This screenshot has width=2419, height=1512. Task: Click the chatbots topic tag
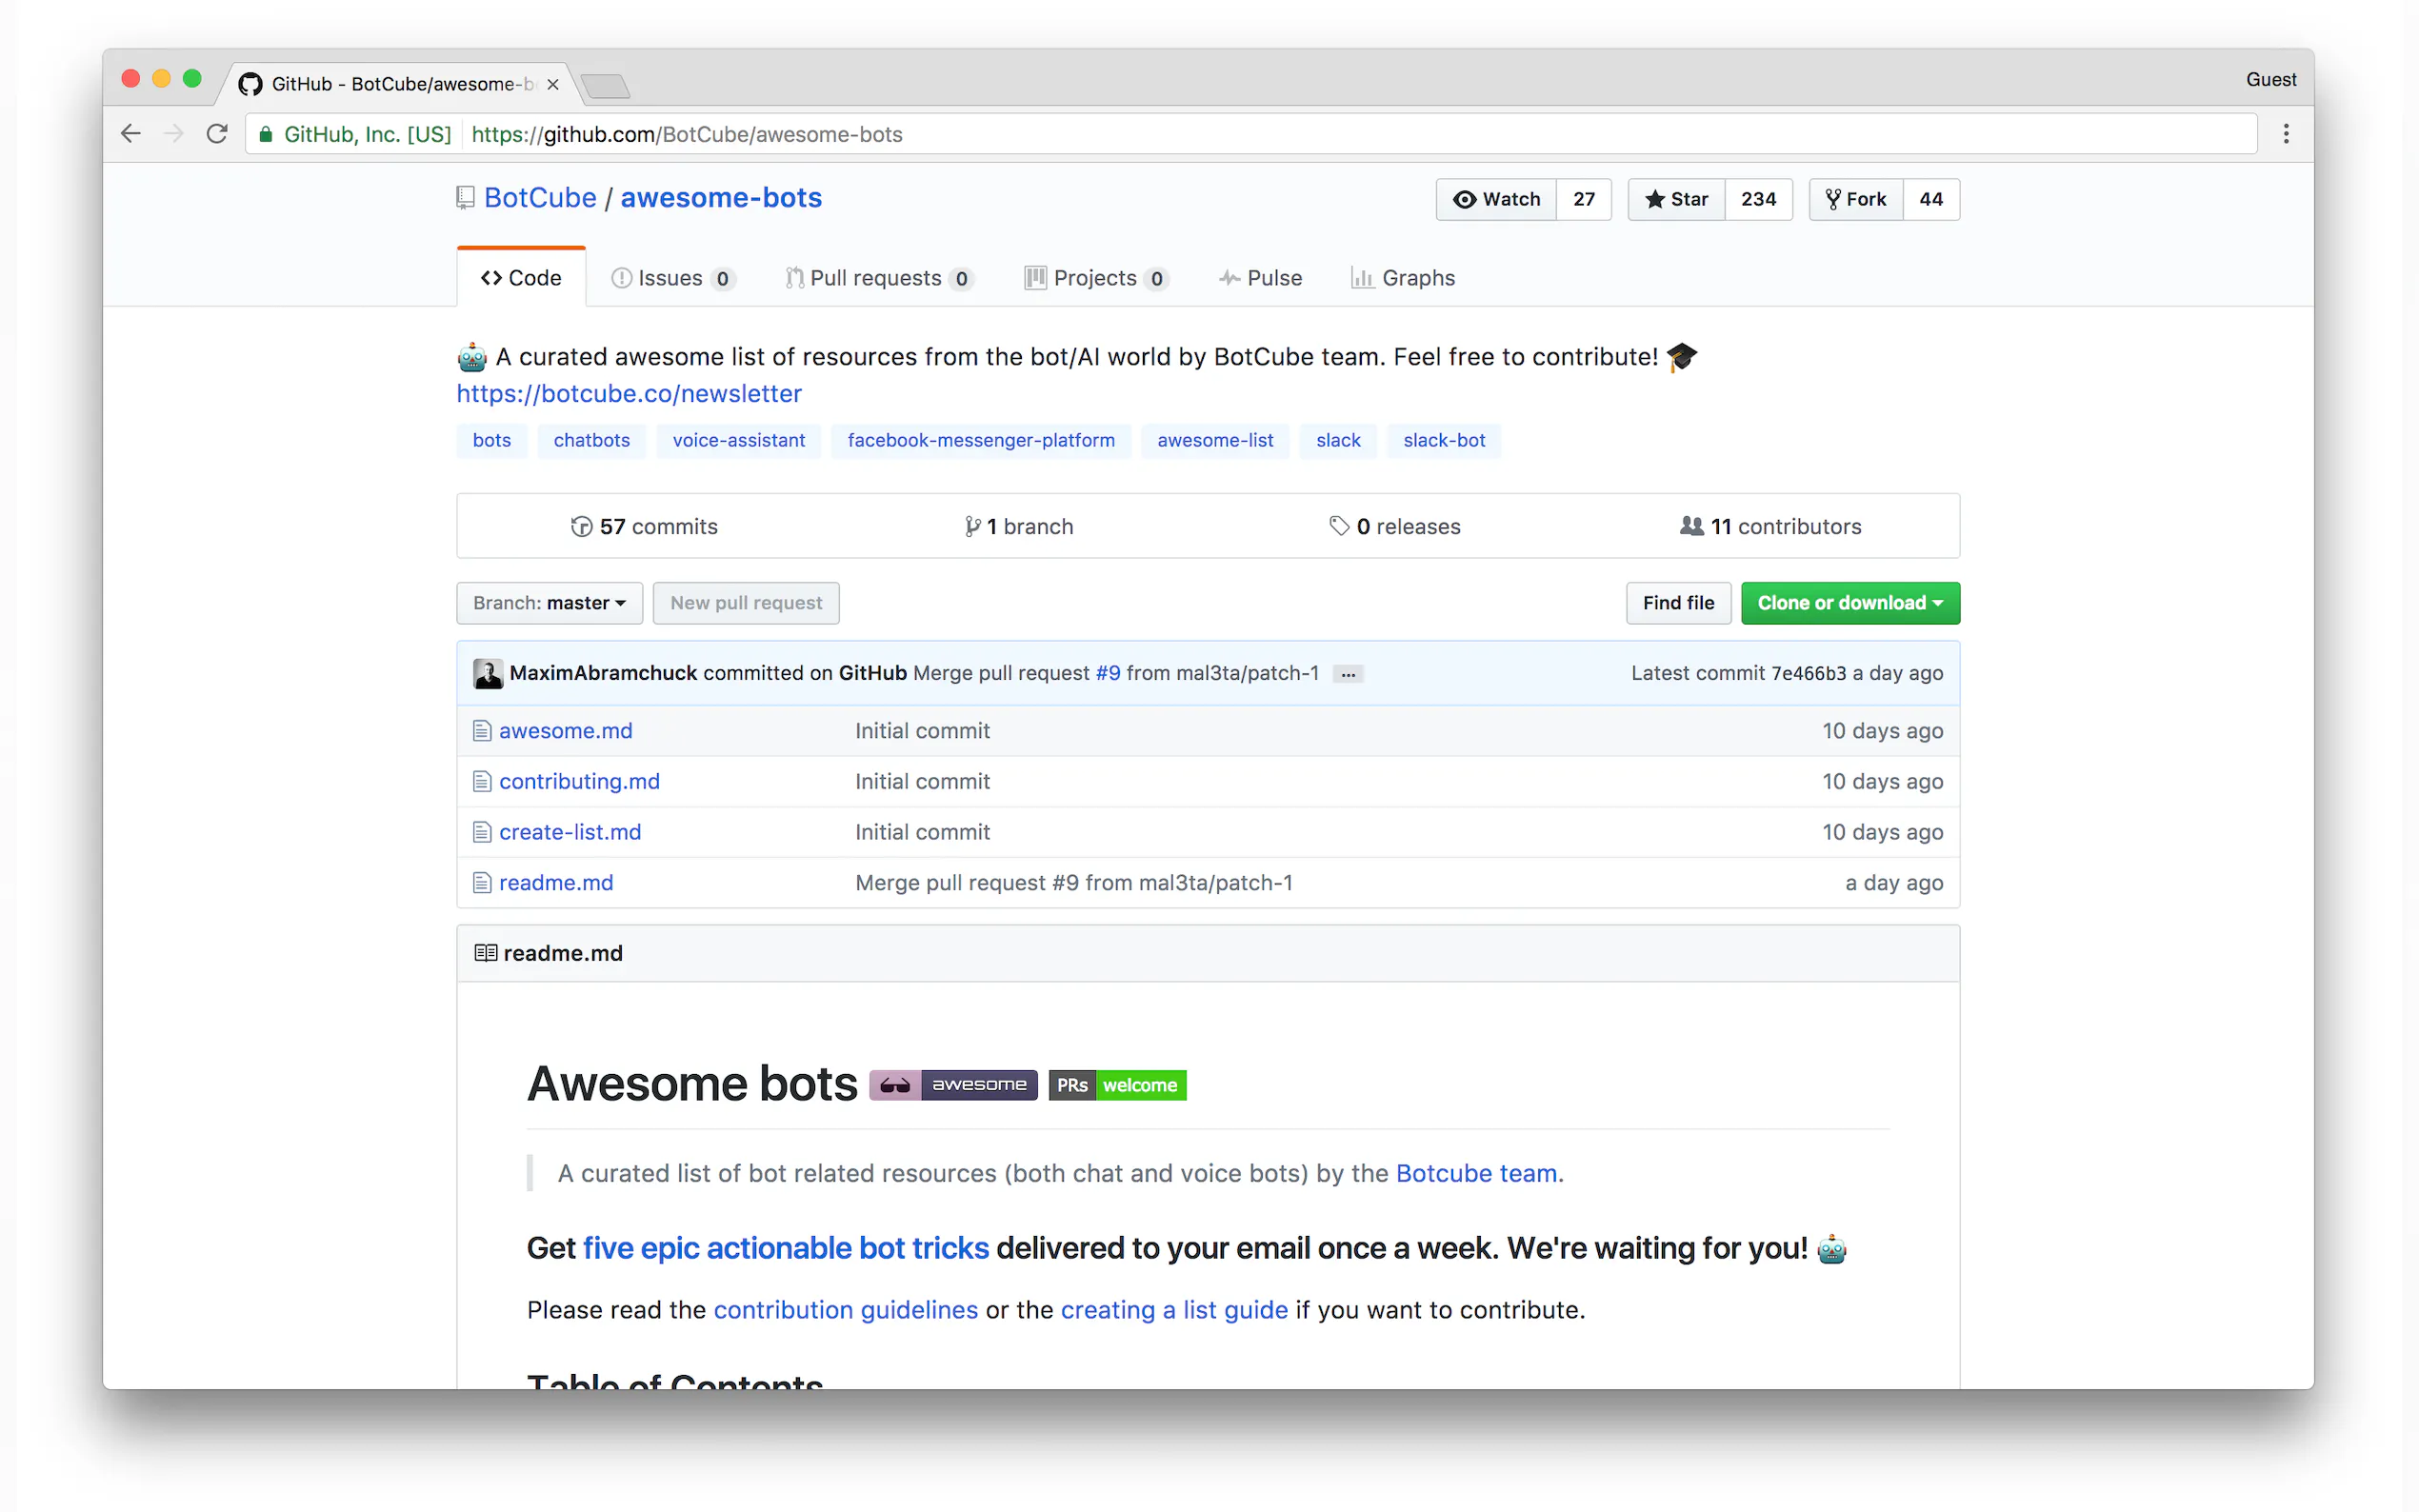(x=591, y=440)
